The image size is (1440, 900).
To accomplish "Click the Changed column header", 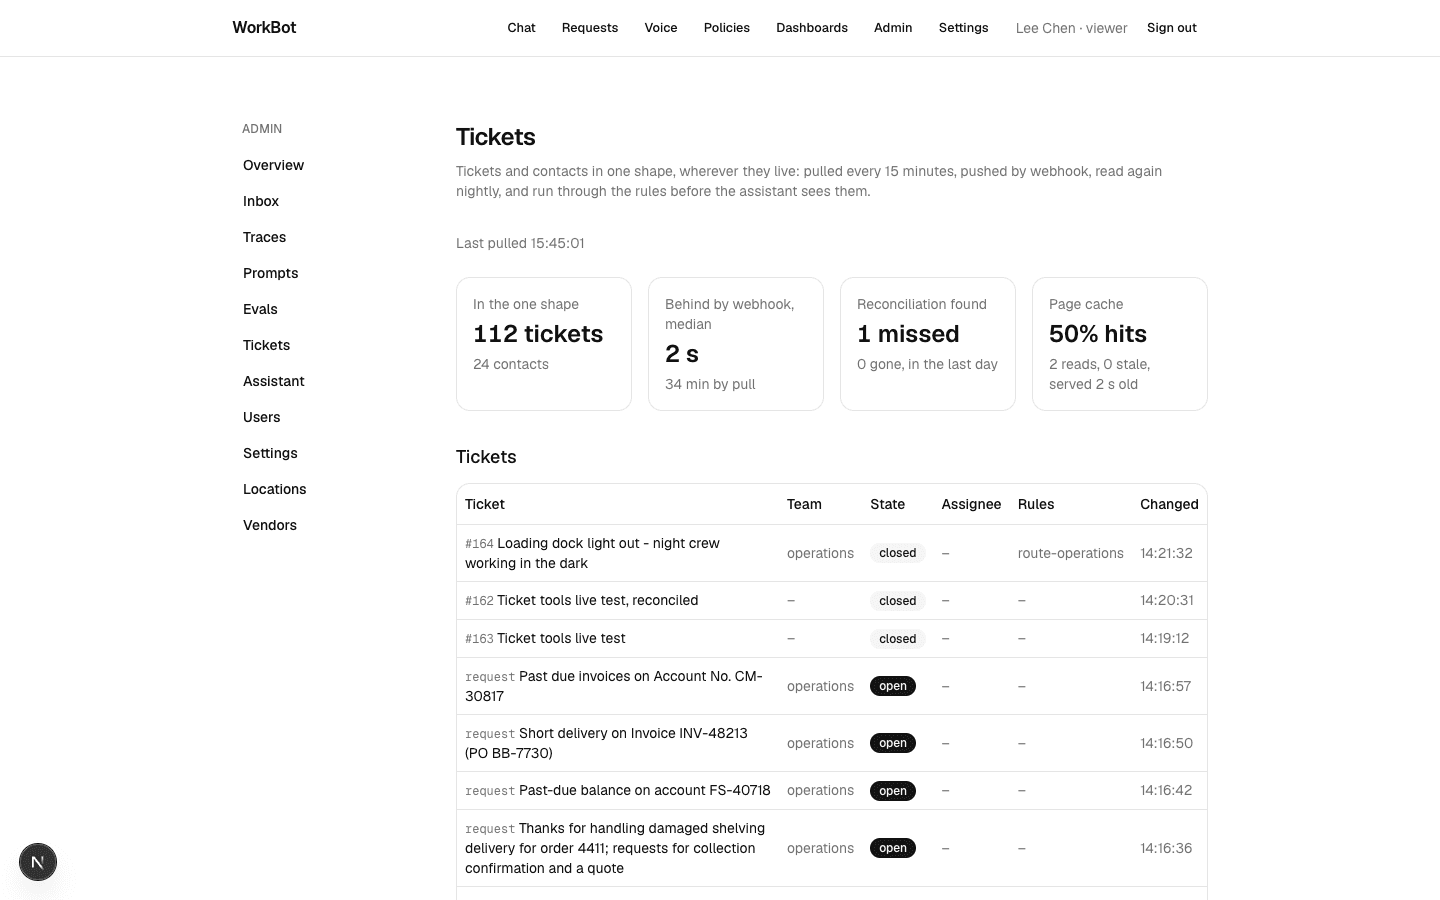I will (x=1169, y=504).
